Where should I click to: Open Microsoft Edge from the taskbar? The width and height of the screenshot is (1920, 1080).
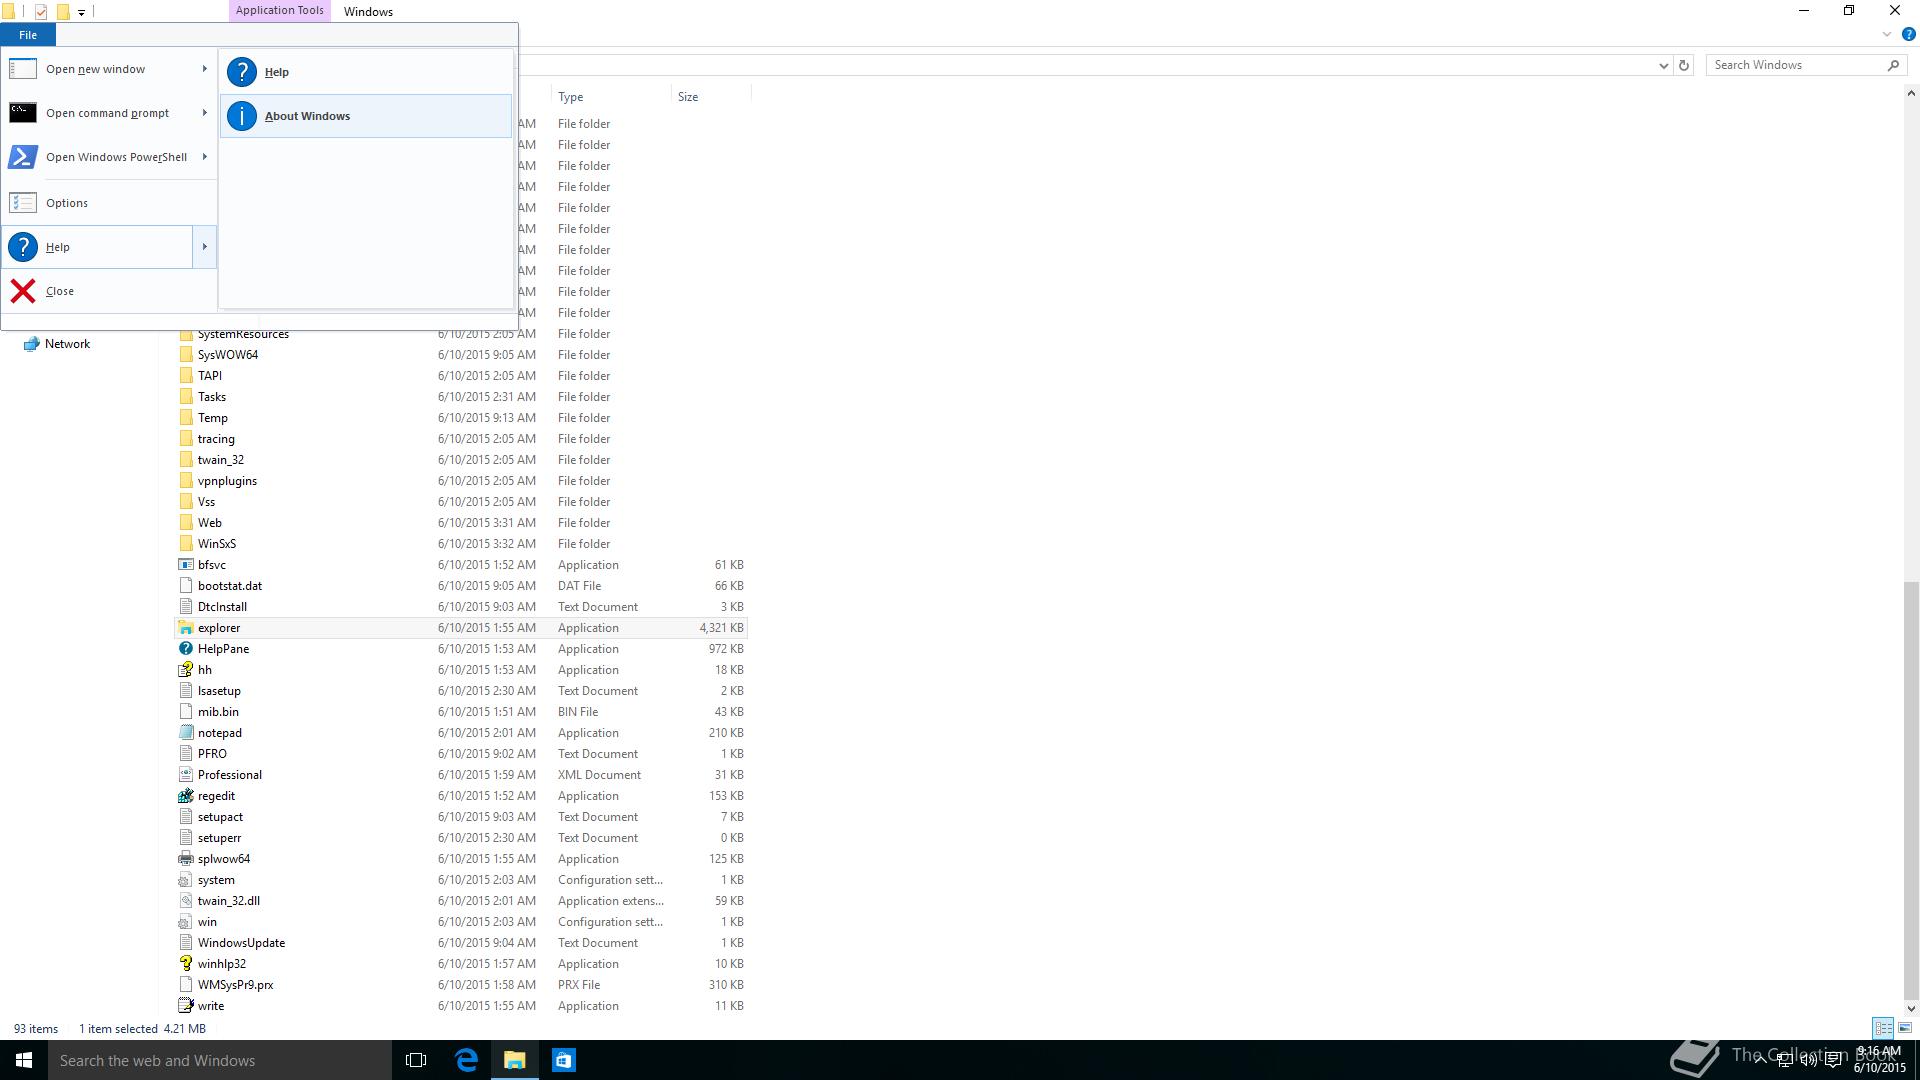click(x=466, y=1060)
